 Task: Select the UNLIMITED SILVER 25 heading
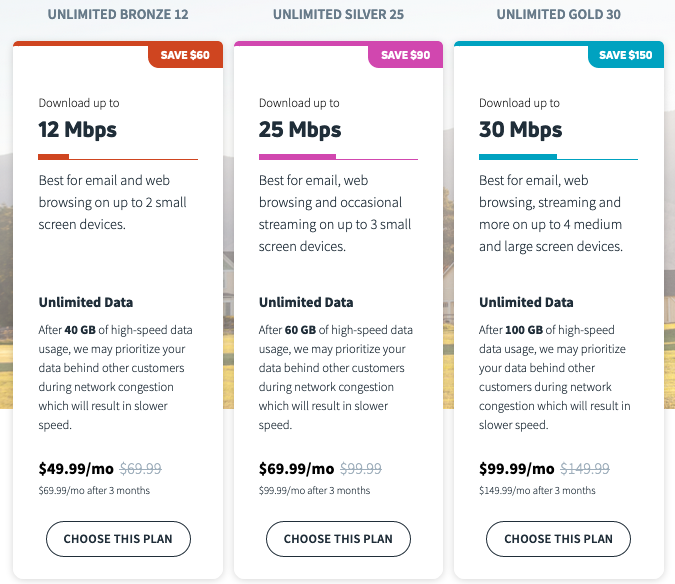[x=338, y=14]
